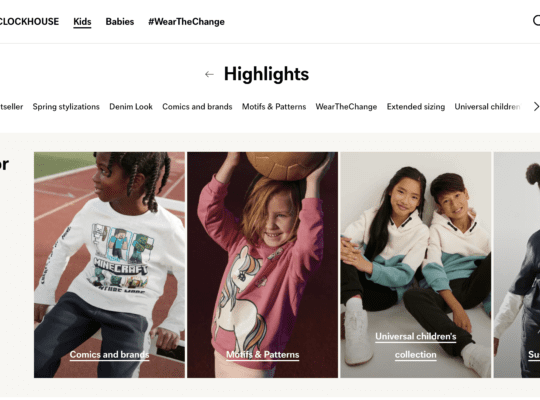This screenshot has width=540, height=400.
Task: Select the Denim Look category
Action: coord(131,107)
